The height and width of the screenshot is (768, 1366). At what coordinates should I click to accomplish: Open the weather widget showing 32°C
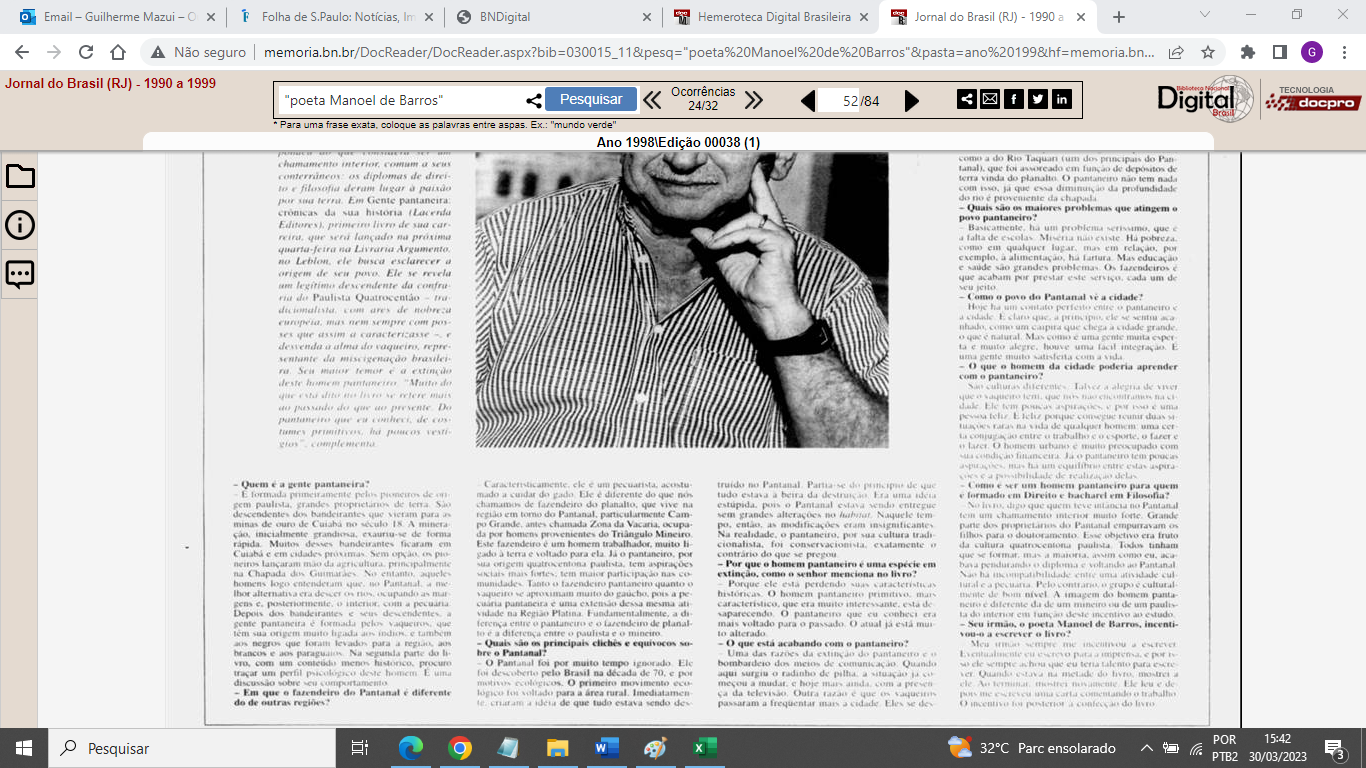pyautogui.click(x=1030, y=748)
